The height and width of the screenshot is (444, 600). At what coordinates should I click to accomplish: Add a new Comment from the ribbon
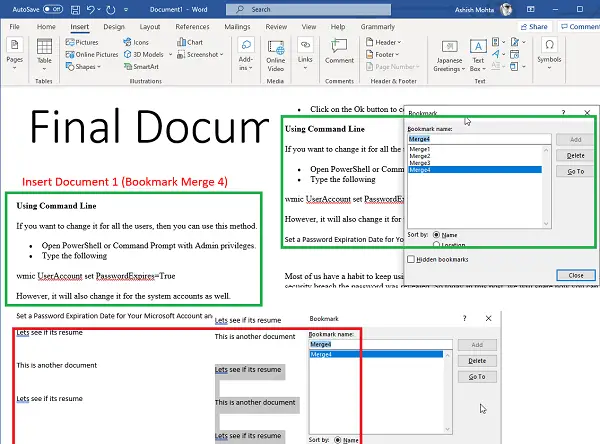(339, 51)
